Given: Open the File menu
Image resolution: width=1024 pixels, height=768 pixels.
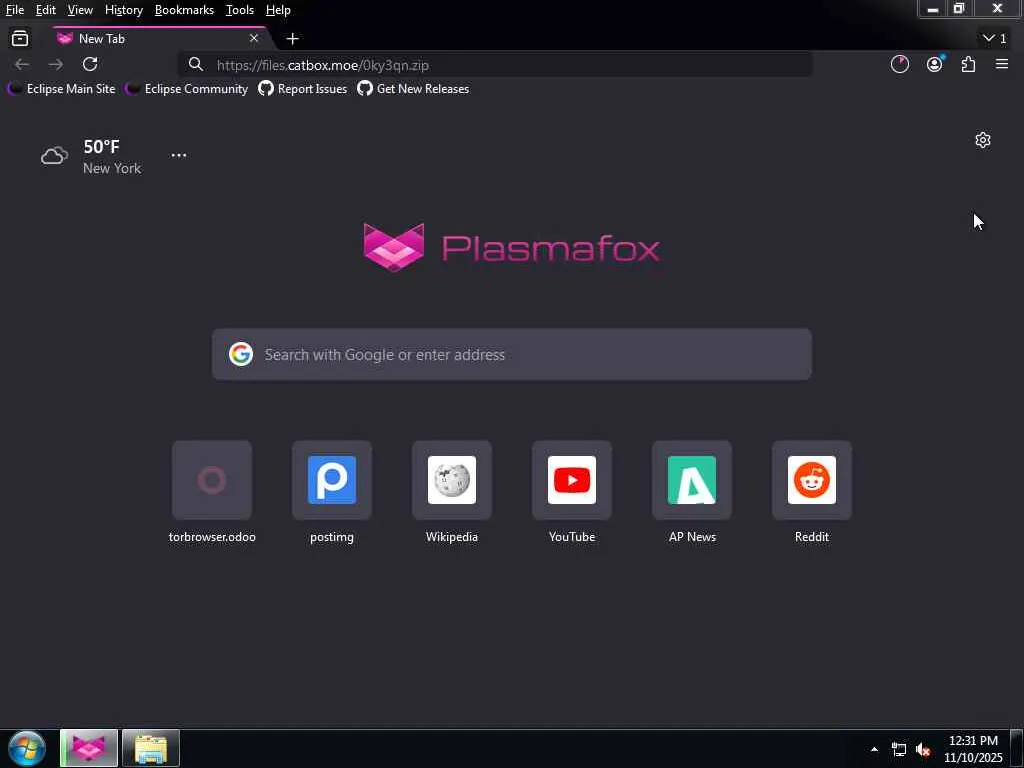Looking at the screenshot, I should pos(15,10).
